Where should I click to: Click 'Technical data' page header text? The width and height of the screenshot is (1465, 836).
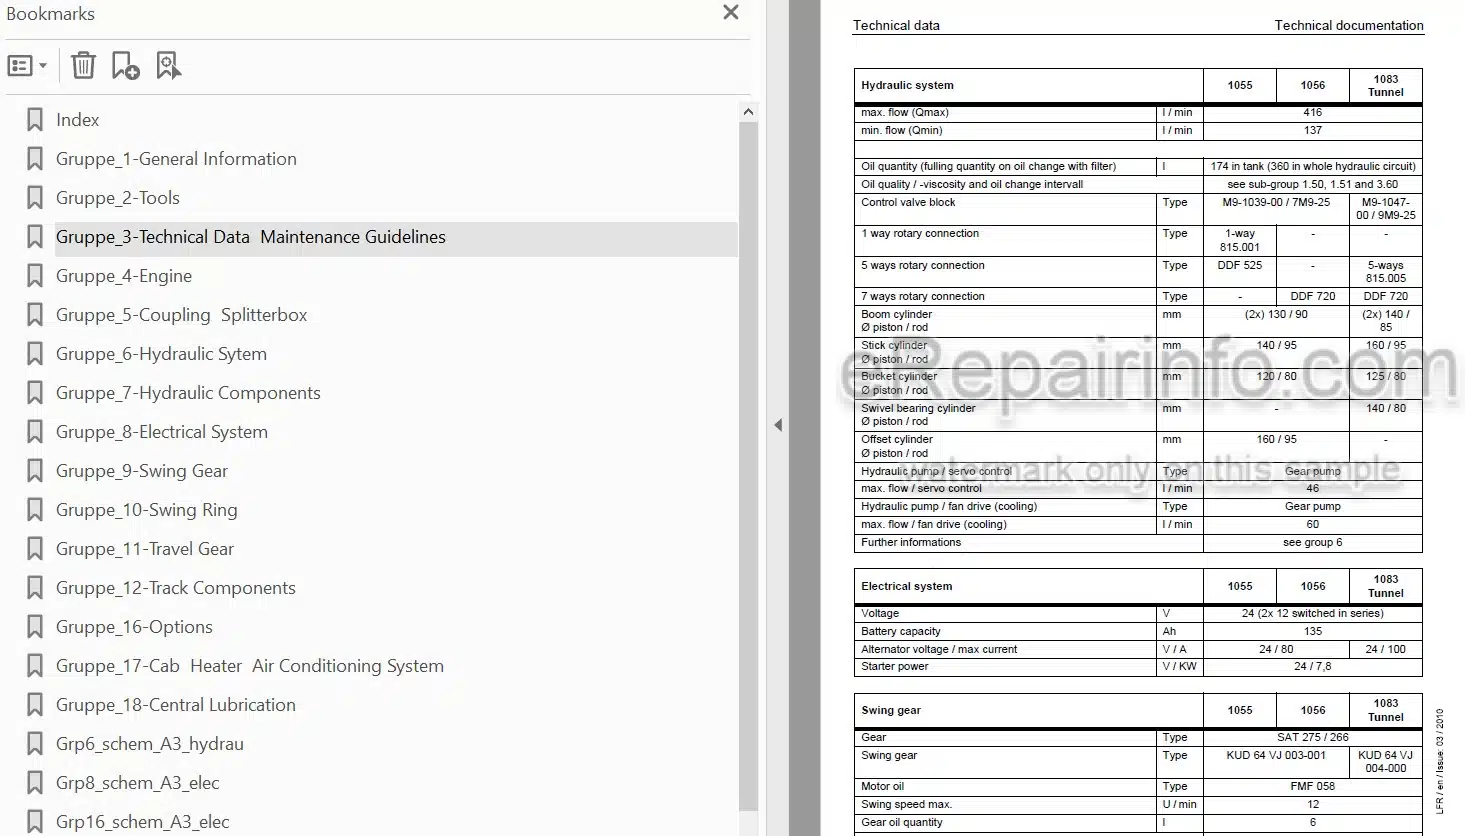point(896,26)
